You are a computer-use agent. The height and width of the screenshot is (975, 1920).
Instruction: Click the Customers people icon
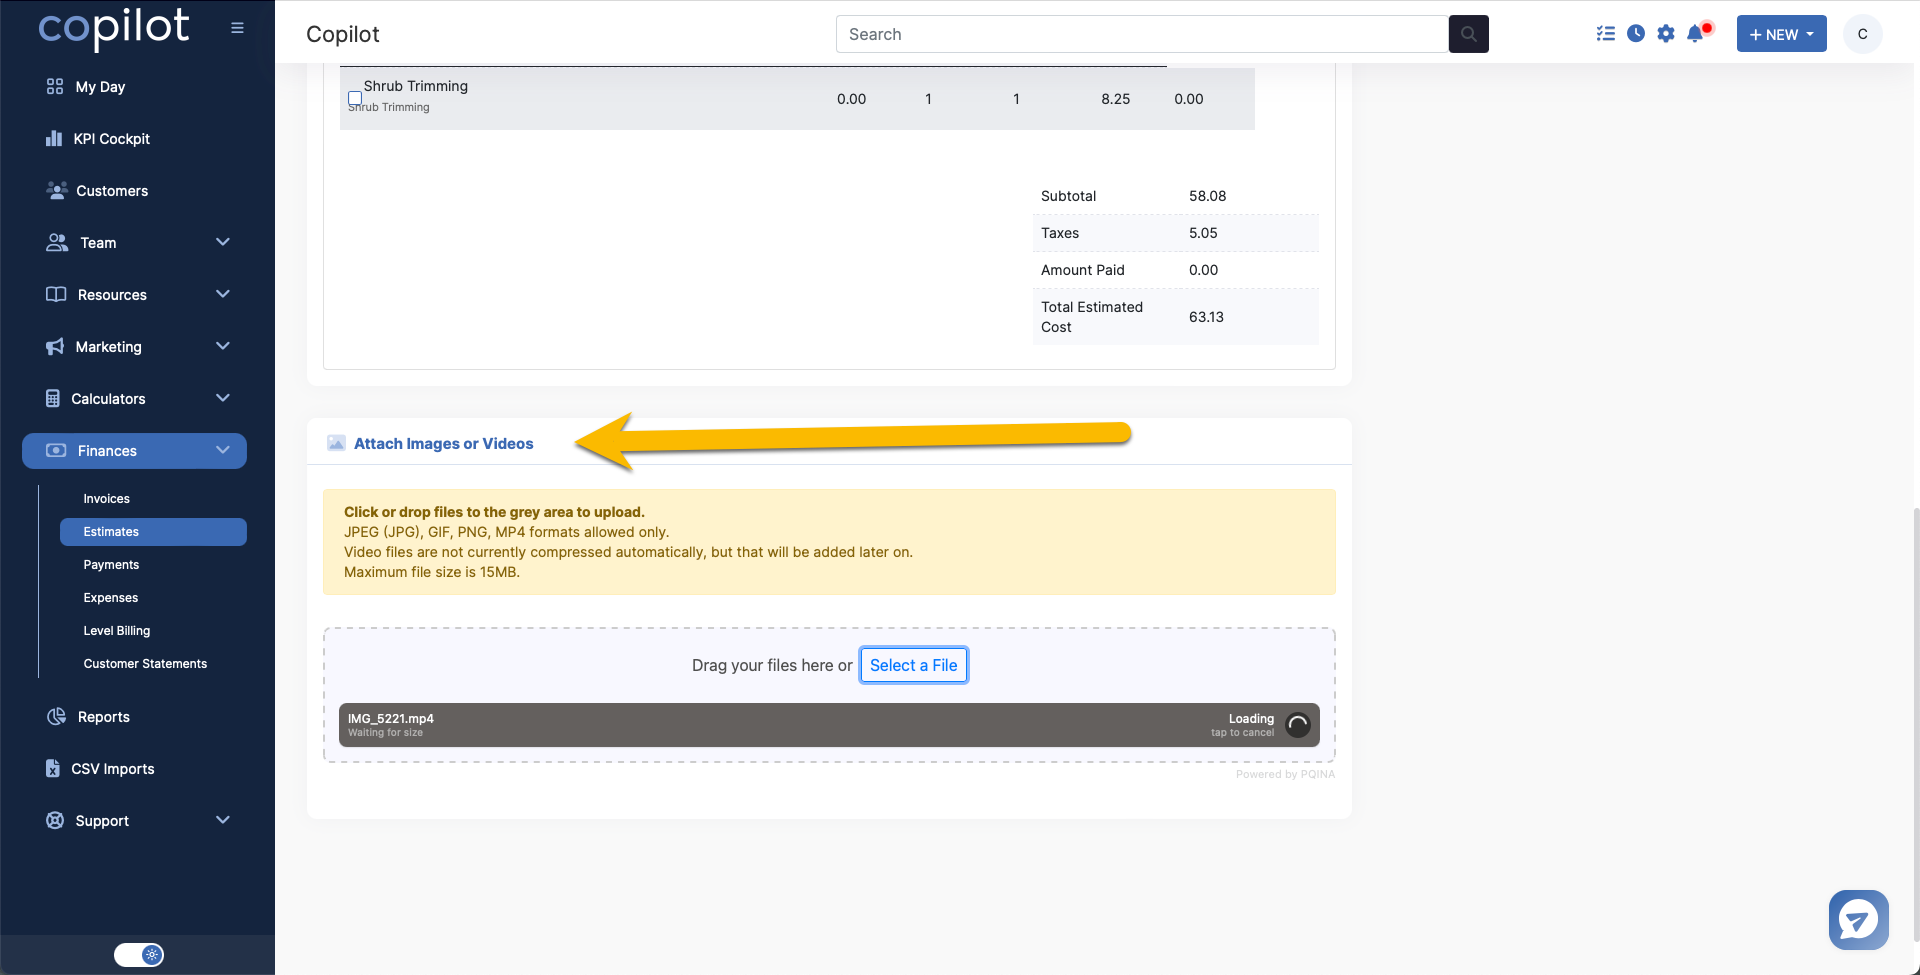coord(57,190)
